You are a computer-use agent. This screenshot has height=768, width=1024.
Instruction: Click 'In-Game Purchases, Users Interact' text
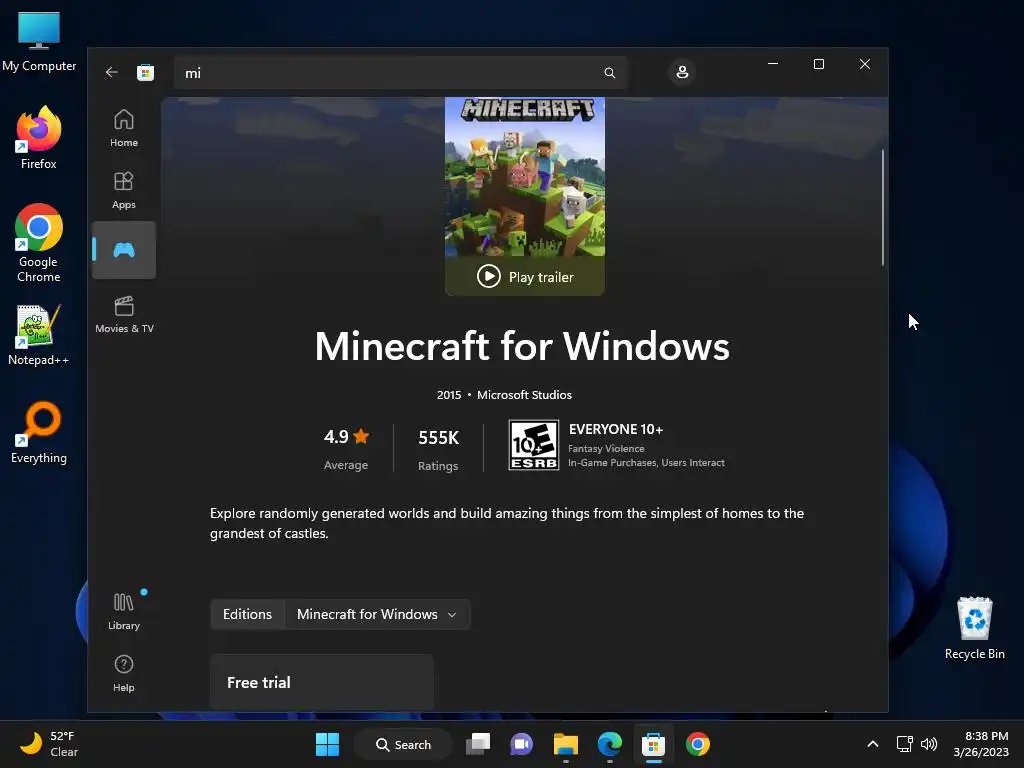[646, 462]
